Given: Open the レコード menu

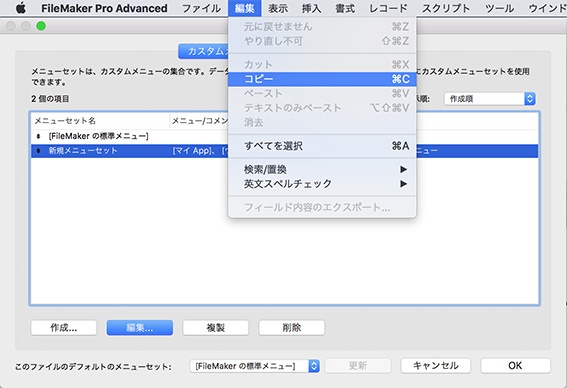Looking at the screenshot, I should point(388,8).
